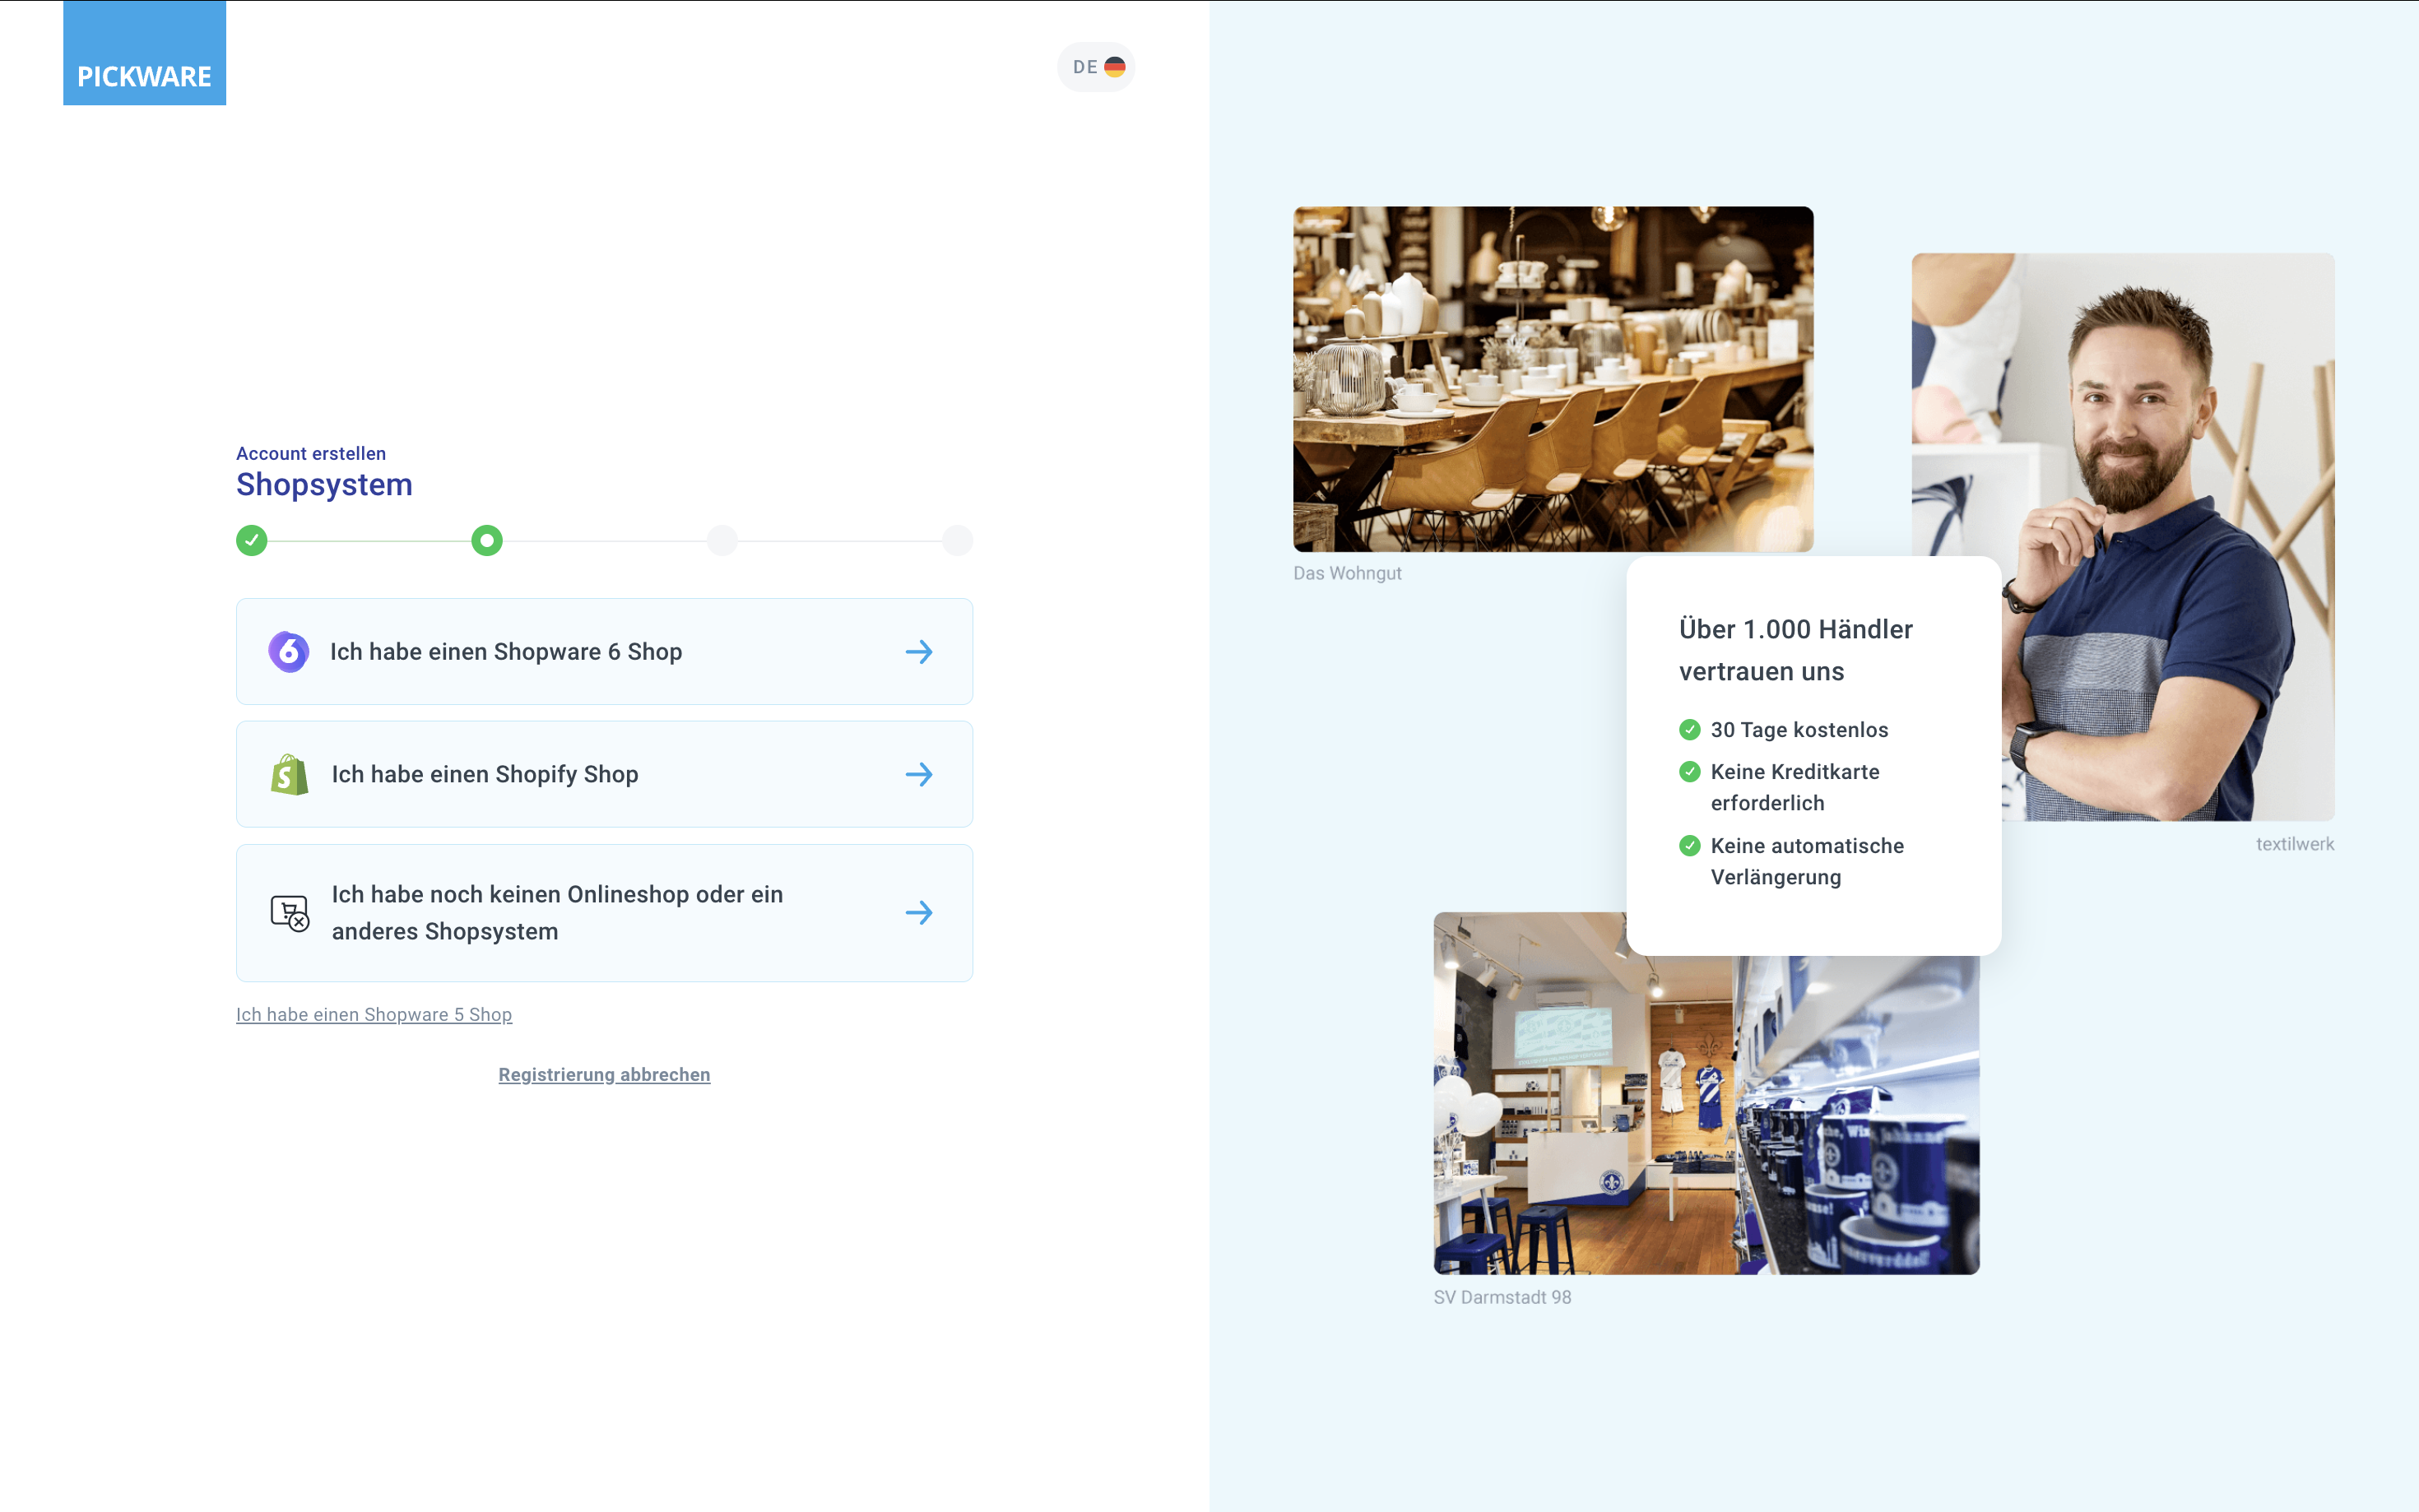The image size is (2419, 1512).
Task: Open Ich habe einen Shopware 5 Shop link
Action: click(x=374, y=1015)
